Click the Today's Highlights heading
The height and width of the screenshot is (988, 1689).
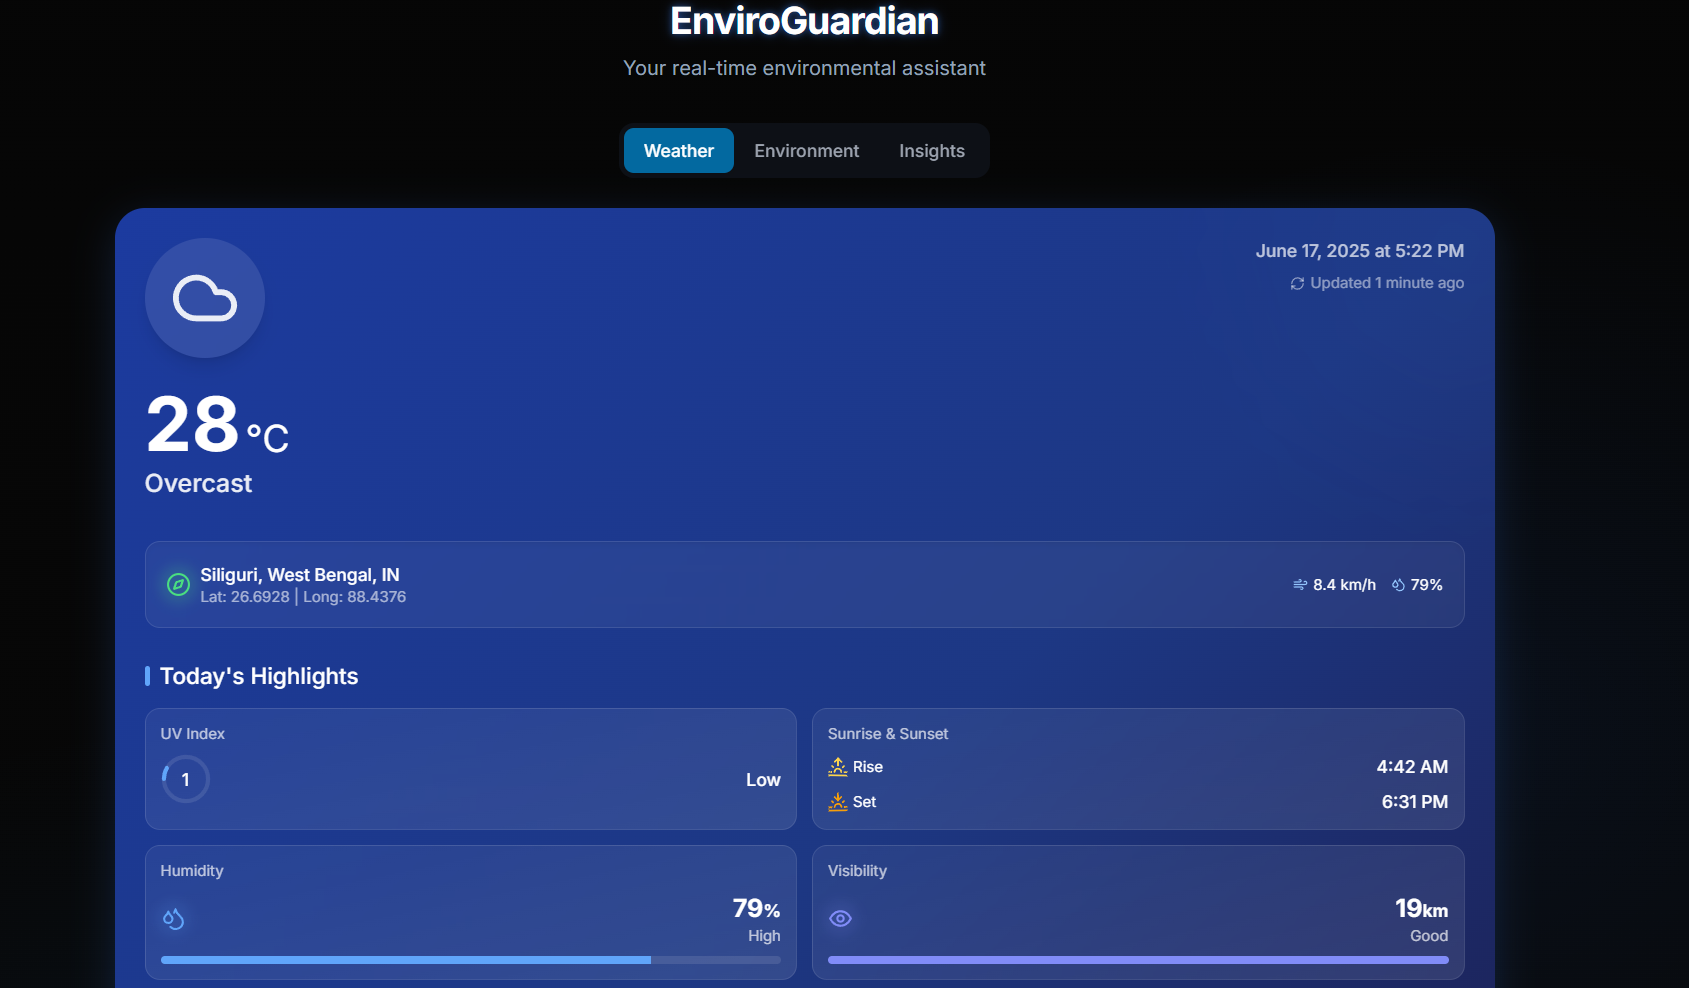[259, 677]
